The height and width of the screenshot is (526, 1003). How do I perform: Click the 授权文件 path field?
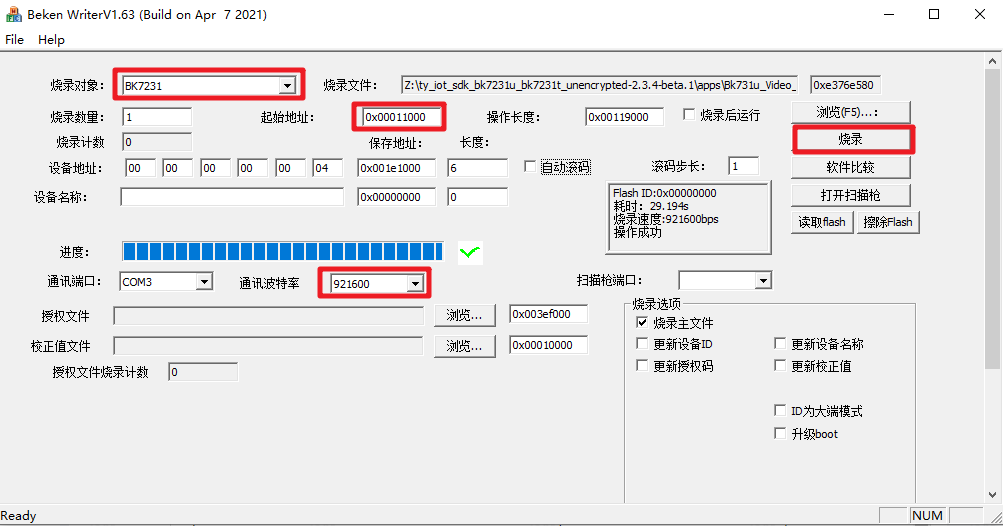pyautogui.click(x=269, y=315)
